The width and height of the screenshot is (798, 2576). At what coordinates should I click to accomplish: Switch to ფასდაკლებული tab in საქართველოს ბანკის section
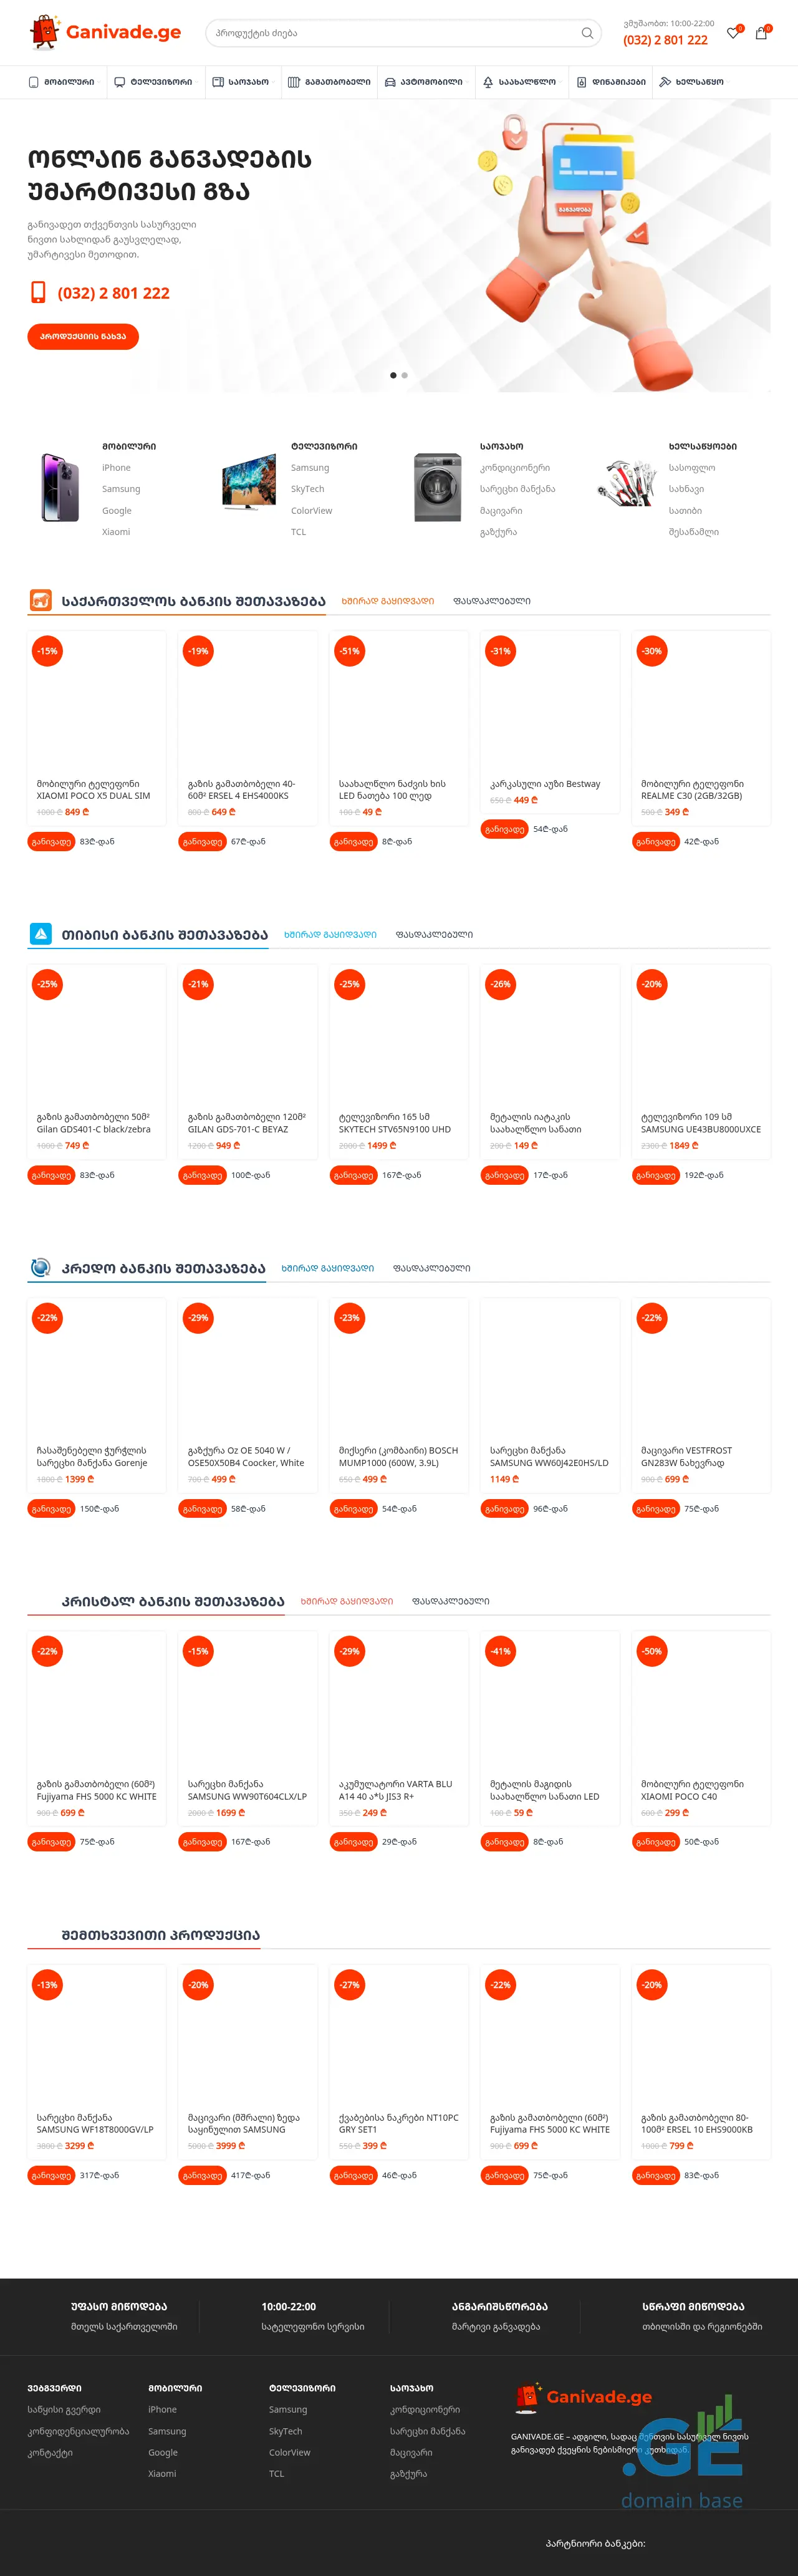pos(492,601)
